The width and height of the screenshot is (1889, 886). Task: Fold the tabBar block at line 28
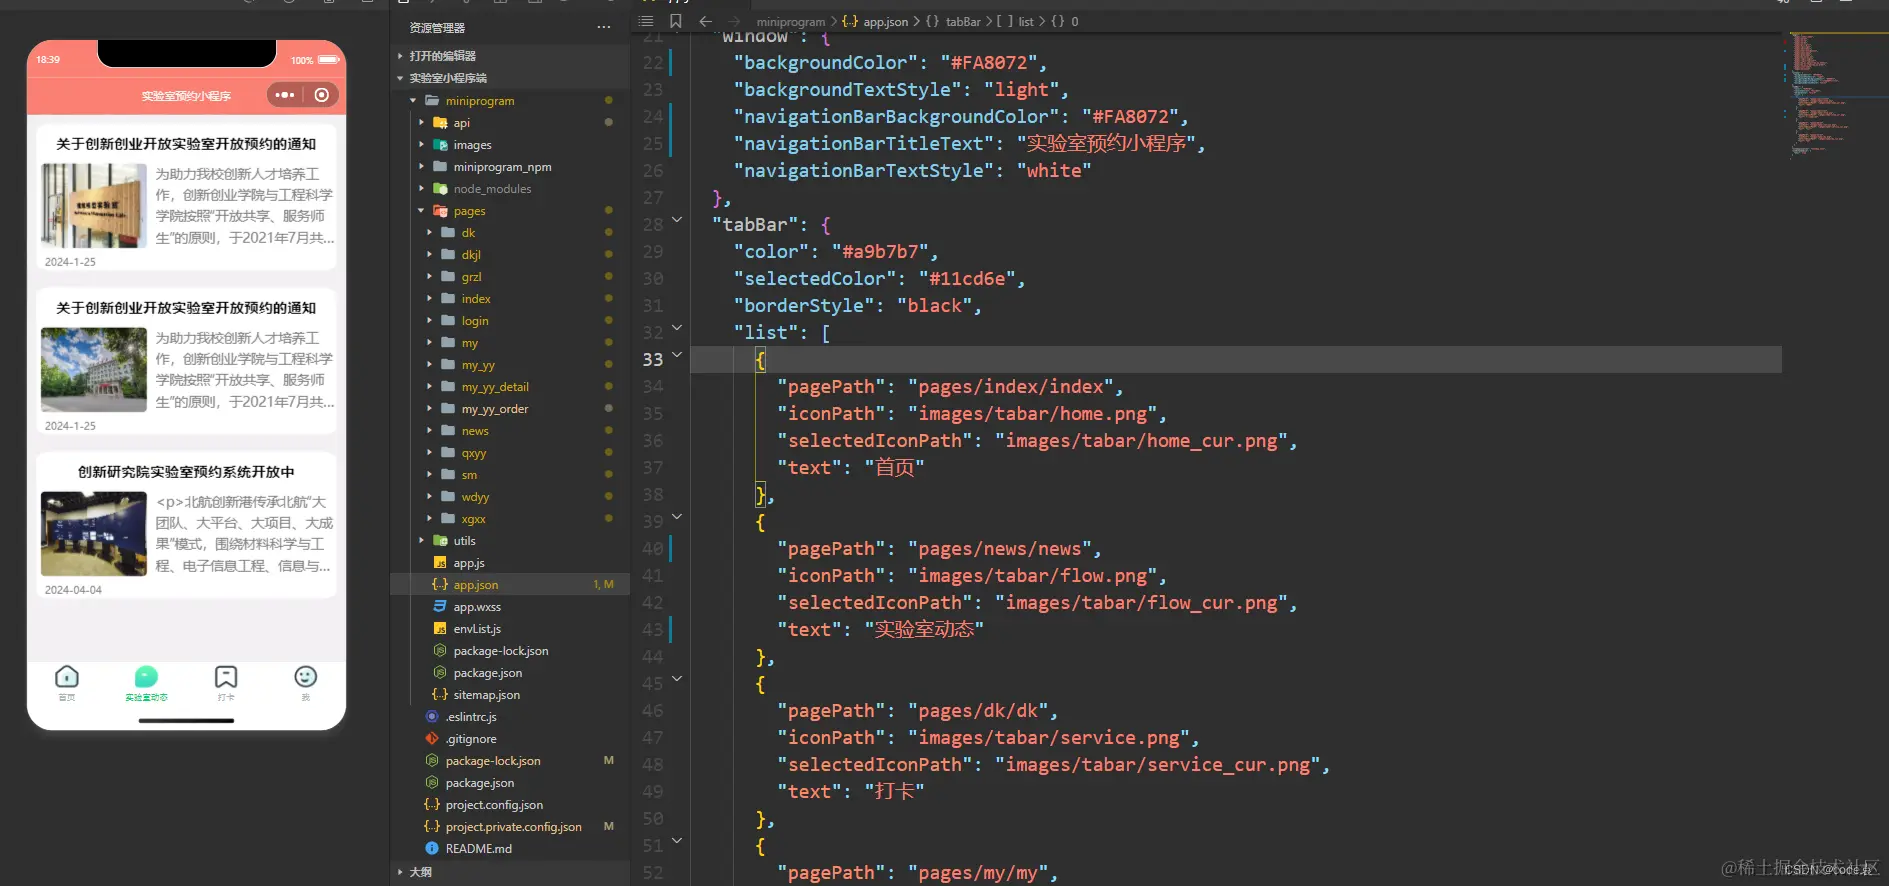(x=677, y=220)
